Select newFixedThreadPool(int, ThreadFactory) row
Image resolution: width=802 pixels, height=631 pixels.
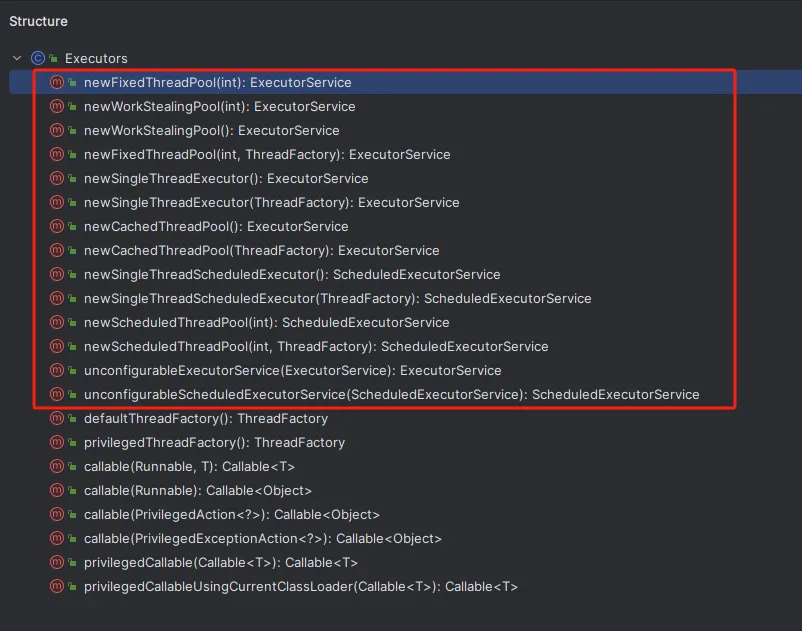pos(267,154)
